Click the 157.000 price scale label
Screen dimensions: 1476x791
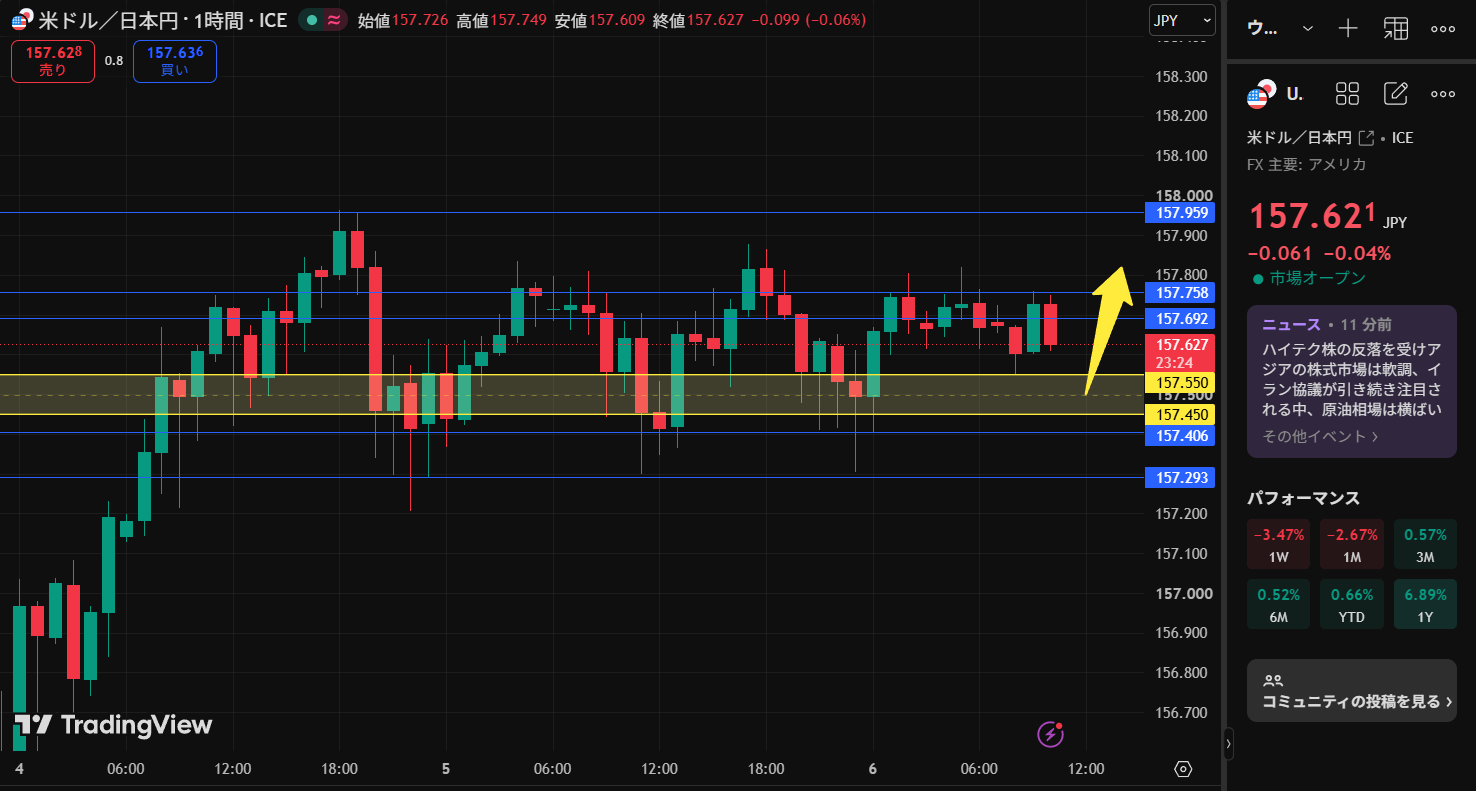click(1182, 593)
